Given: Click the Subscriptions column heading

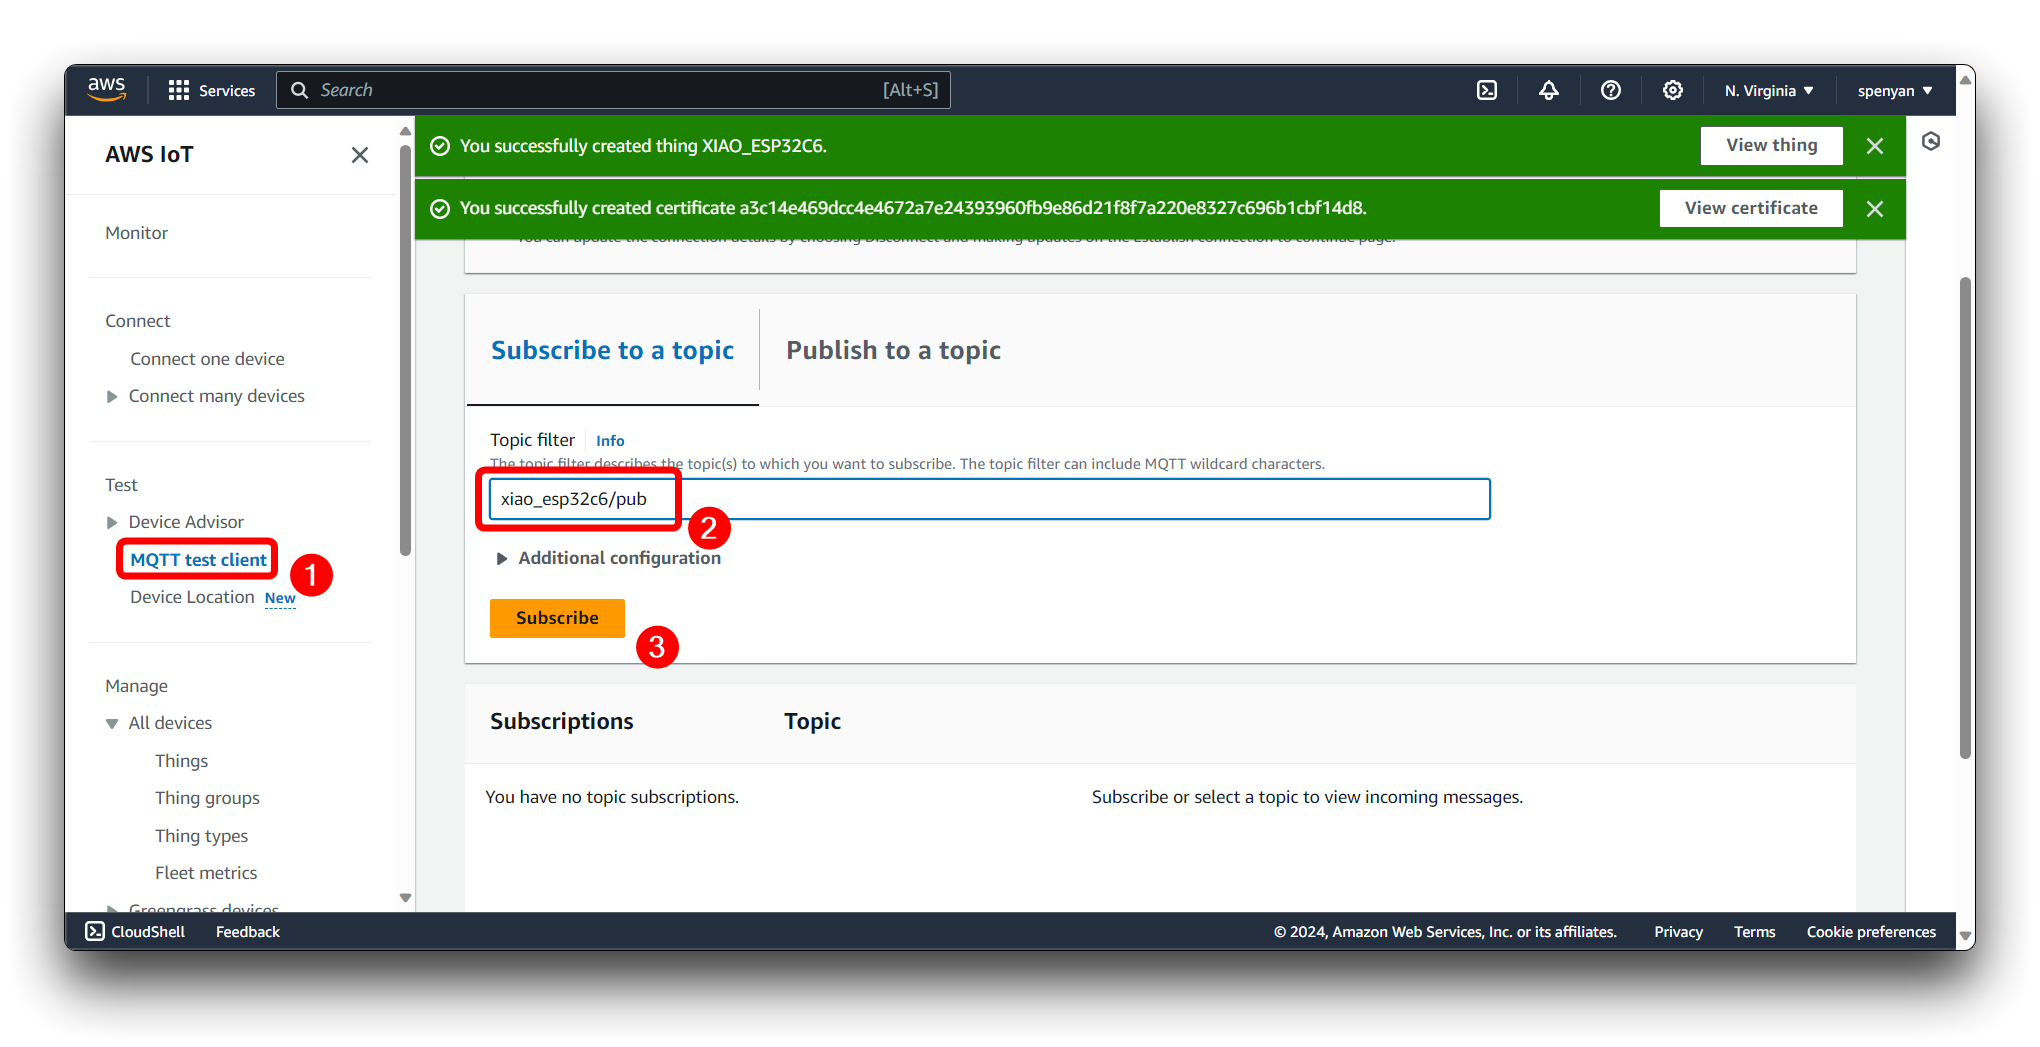Looking at the screenshot, I should (x=561, y=722).
